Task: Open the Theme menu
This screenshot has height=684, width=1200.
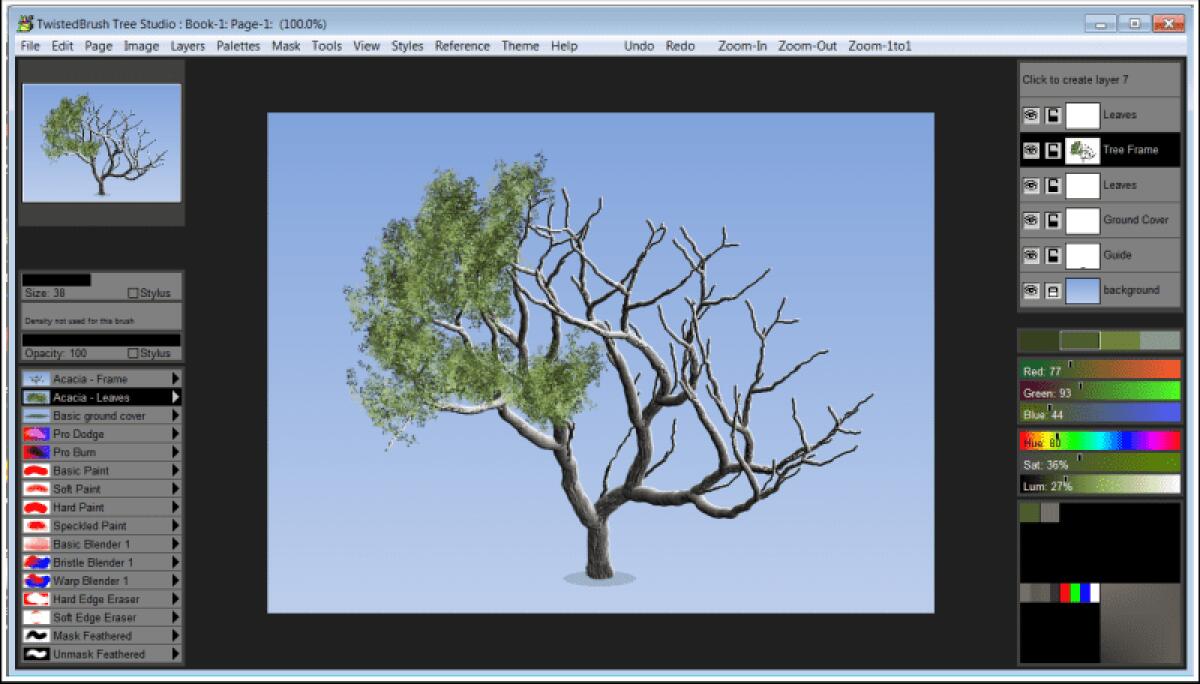Action: click(520, 45)
